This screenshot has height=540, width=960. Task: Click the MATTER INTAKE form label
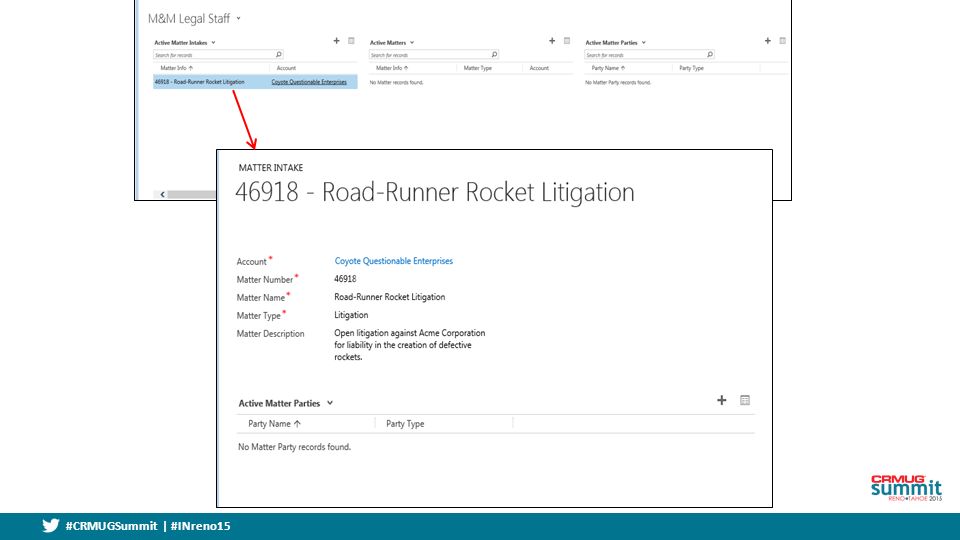(x=271, y=168)
